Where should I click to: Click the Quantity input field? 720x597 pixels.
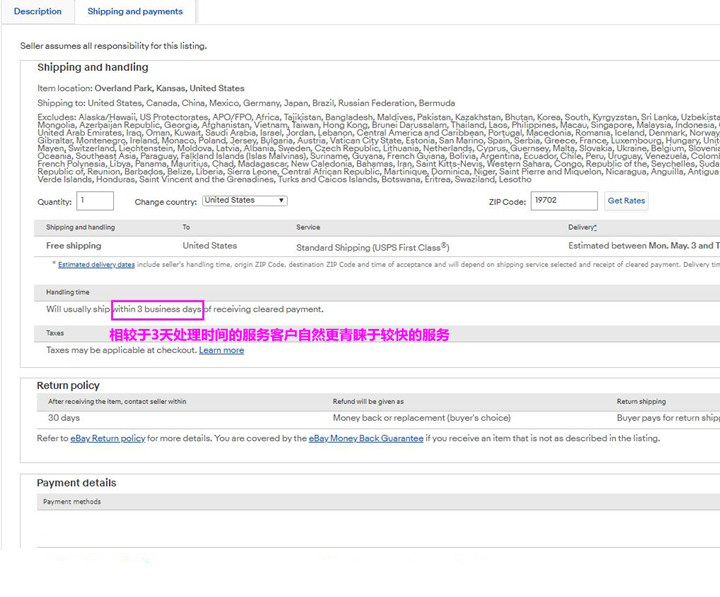(x=95, y=201)
